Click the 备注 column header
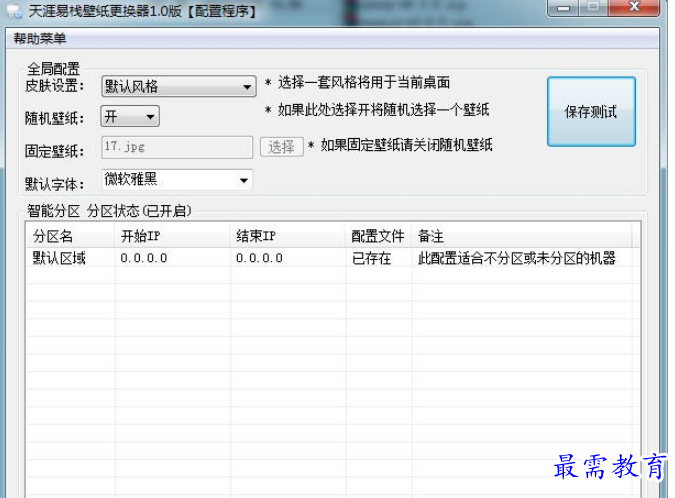This screenshot has width=675, height=498. point(522,236)
